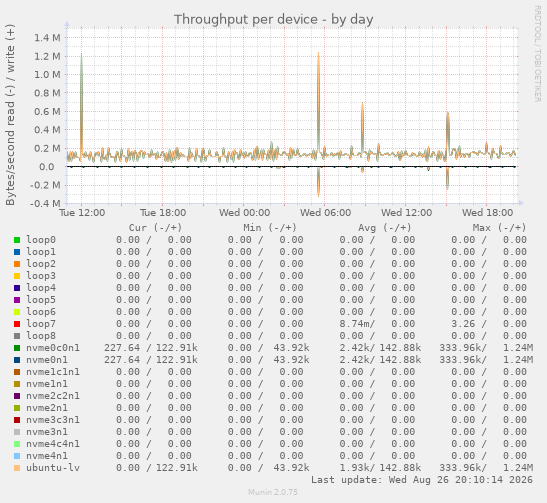
Task: Click the loop7 red color swatch
Action: coord(17,324)
